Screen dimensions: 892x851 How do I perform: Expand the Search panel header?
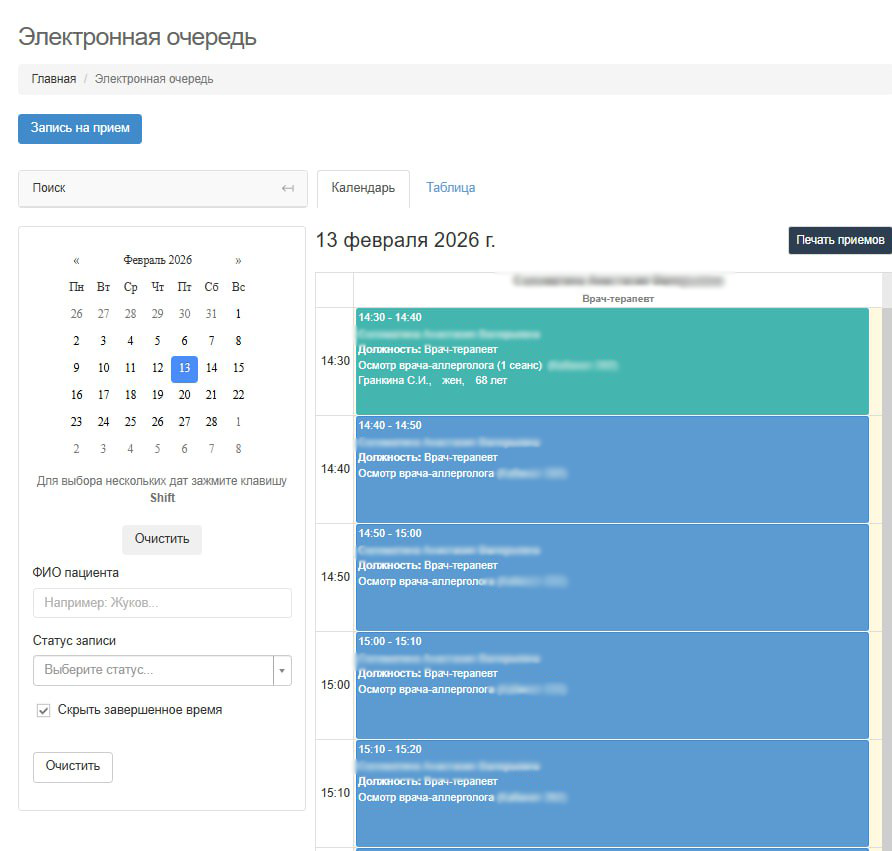pyautogui.click(x=150, y=188)
